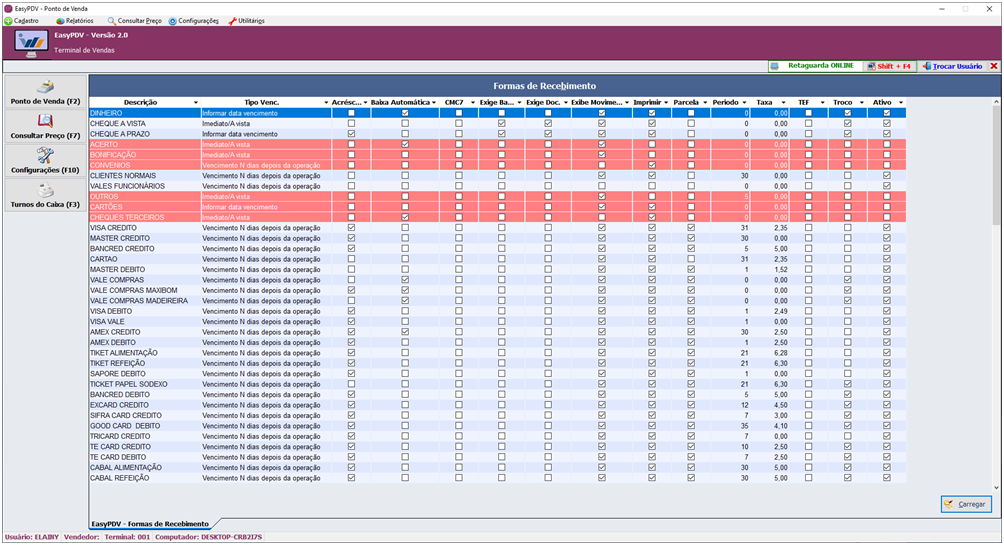The height and width of the screenshot is (545, 1004).
Task: Toggle the Ativo checkbox for DINHEIRO row
Action: coord(885,113)
